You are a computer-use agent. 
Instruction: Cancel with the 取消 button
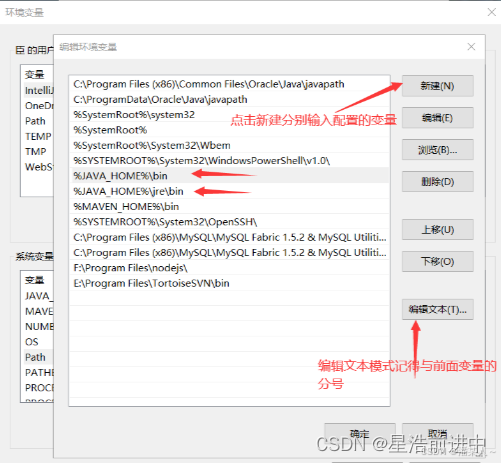pyautogui.click(x=437, y=433)
